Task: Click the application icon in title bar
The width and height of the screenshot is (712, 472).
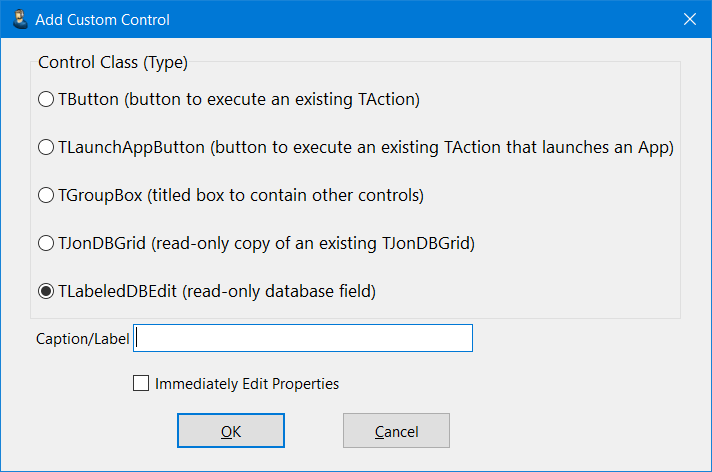Action: (x=19, y=19)
